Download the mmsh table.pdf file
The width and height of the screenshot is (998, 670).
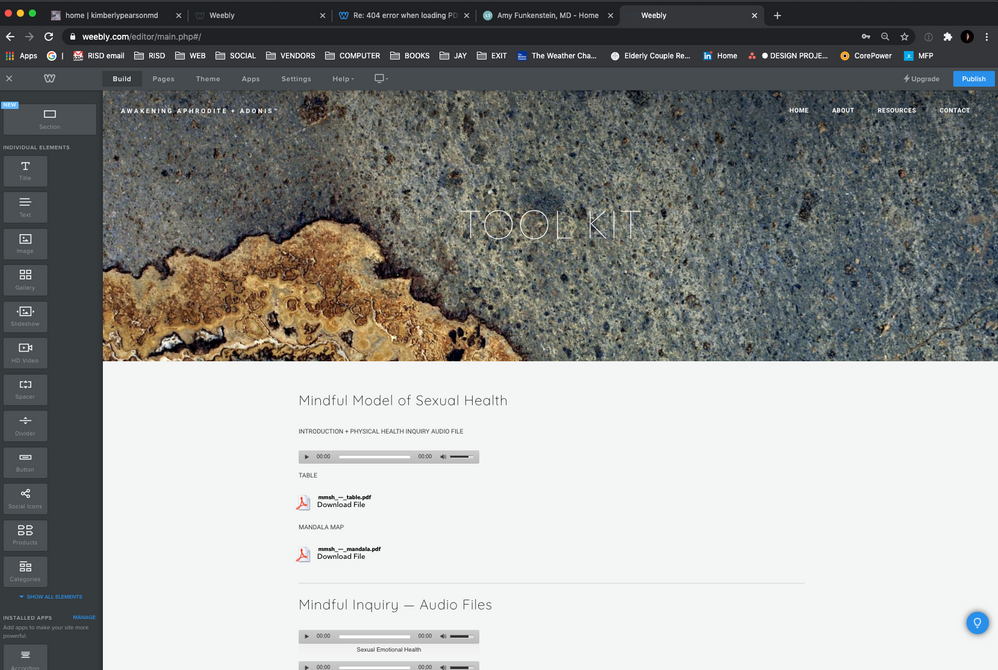coord(341,505)
